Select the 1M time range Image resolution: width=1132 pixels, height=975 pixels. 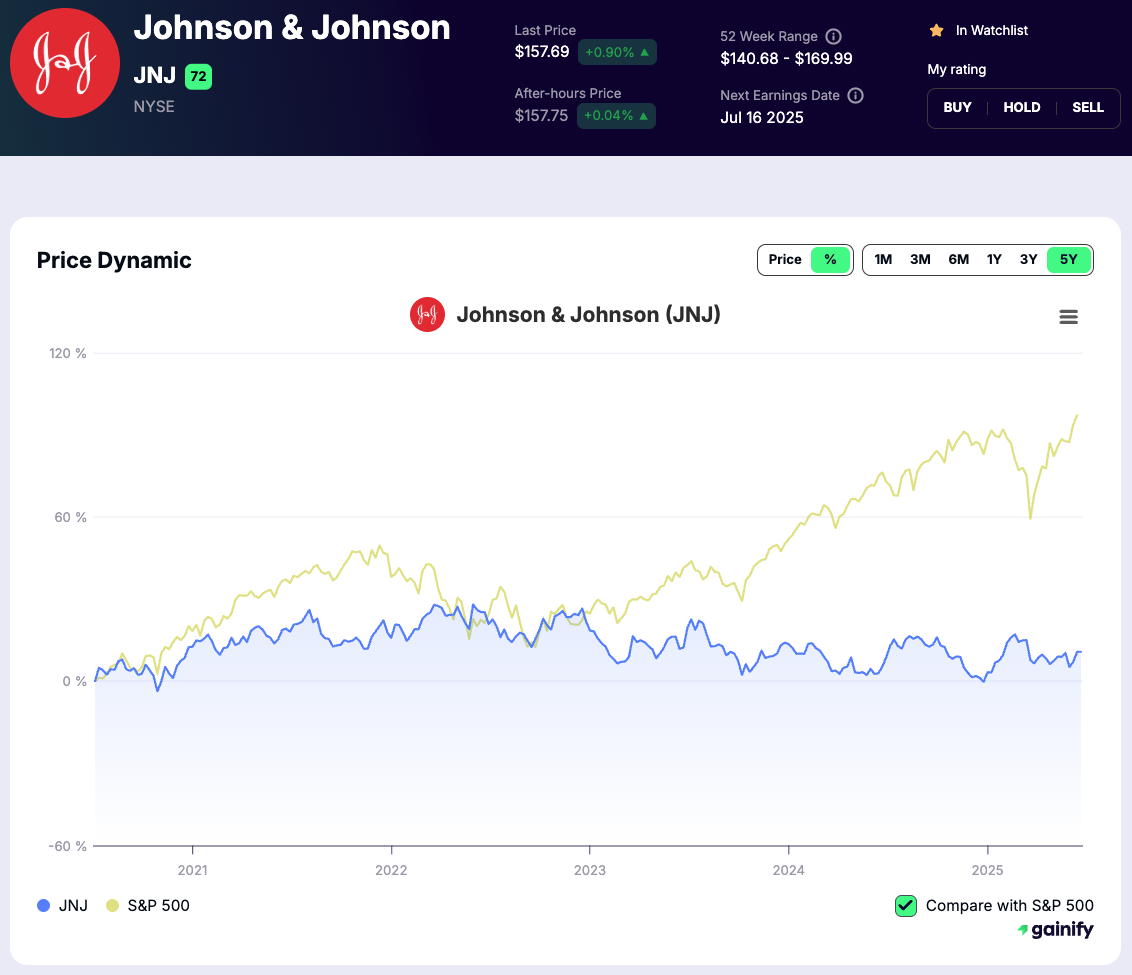click(x=883, y=260)
